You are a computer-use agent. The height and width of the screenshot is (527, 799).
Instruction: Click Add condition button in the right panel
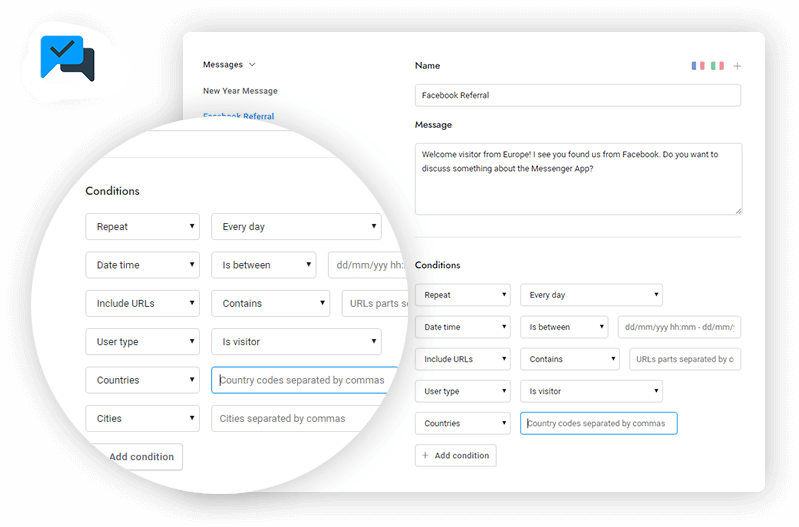455,455
